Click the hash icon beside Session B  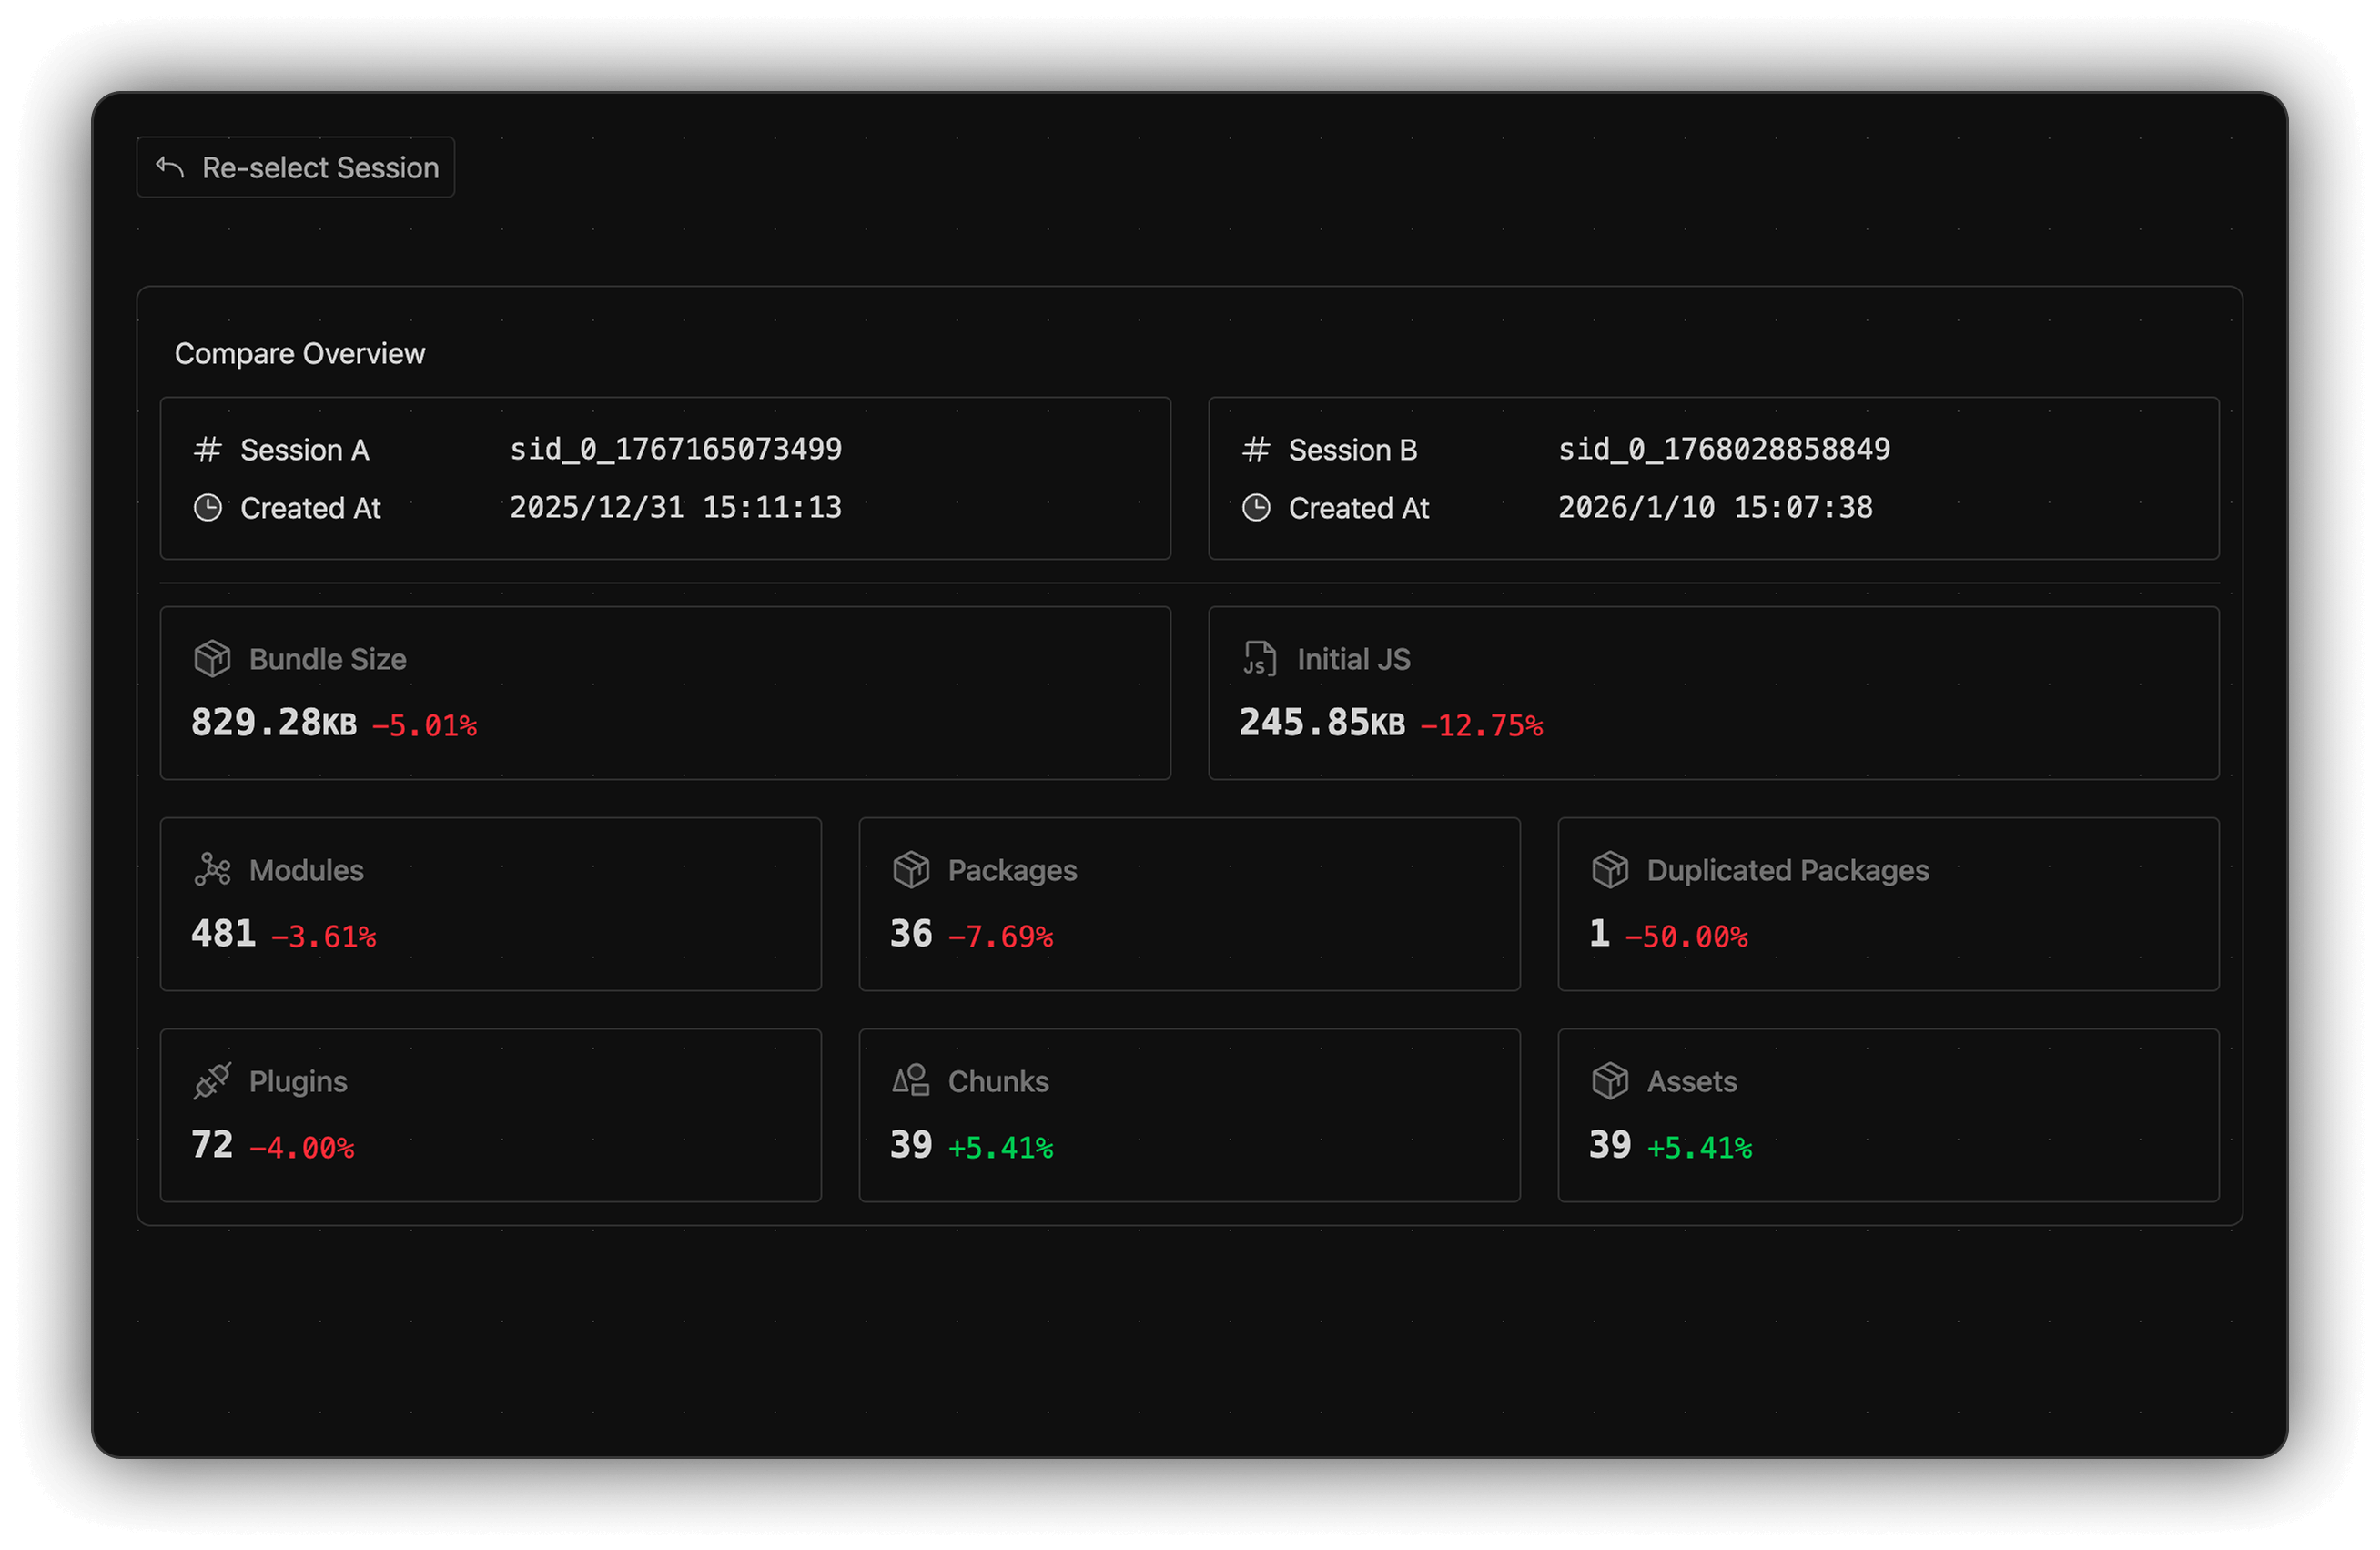[1256, 450]
